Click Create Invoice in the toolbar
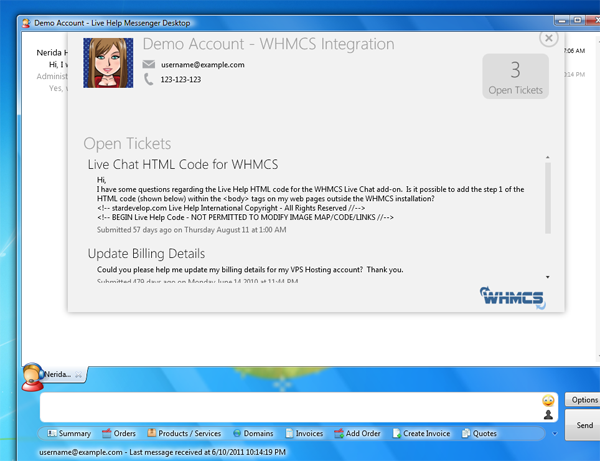The image size is (600, 461). 421,433
